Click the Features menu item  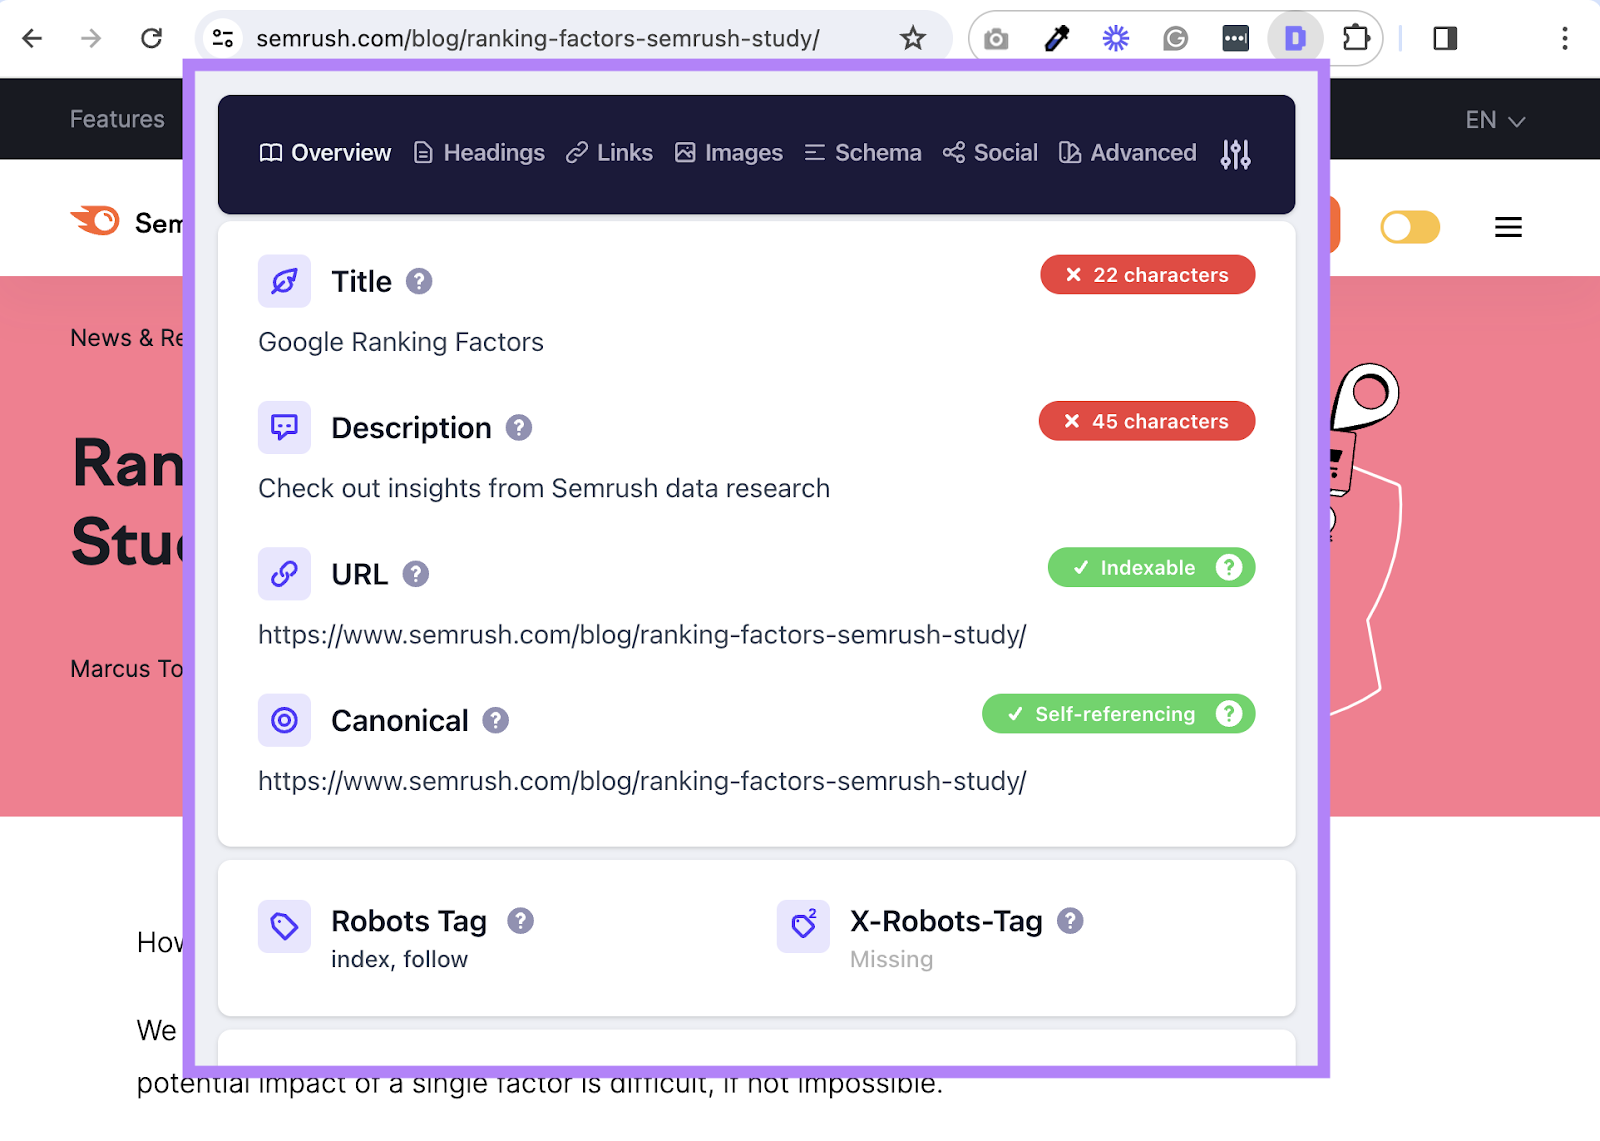(x=116, y=119)
